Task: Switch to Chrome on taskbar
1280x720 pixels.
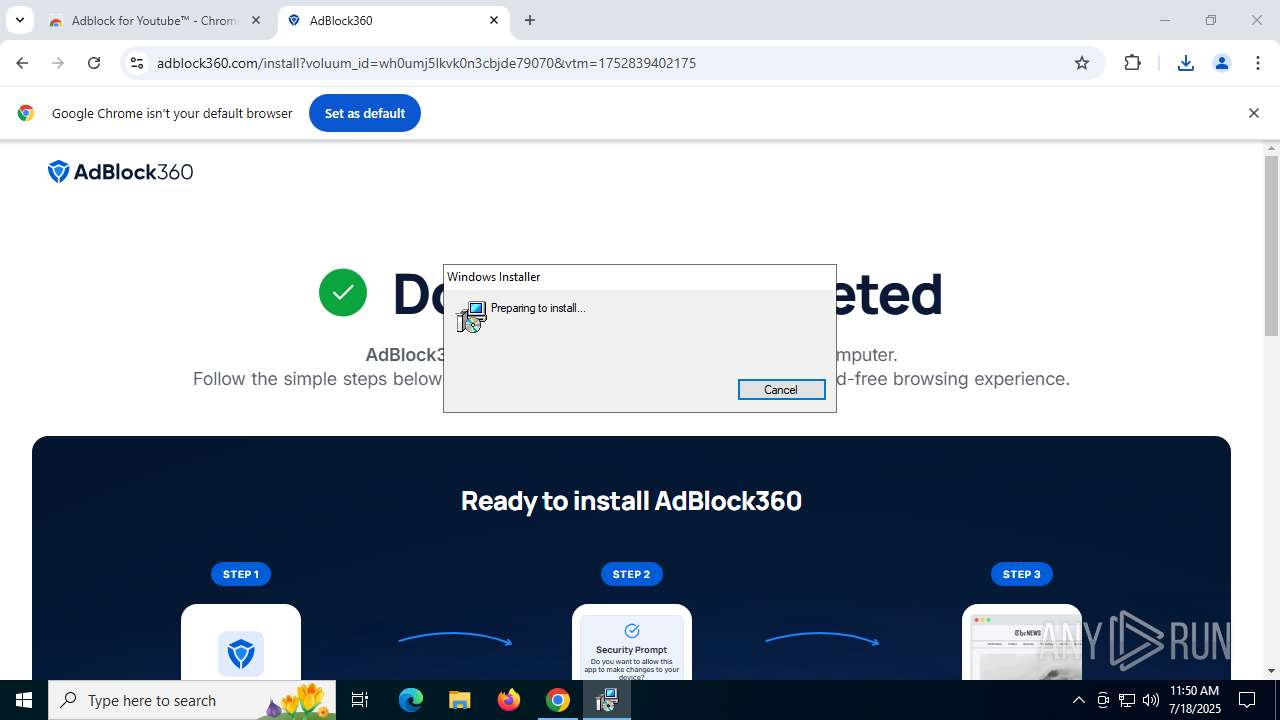Action: click(x=558, y=700)
